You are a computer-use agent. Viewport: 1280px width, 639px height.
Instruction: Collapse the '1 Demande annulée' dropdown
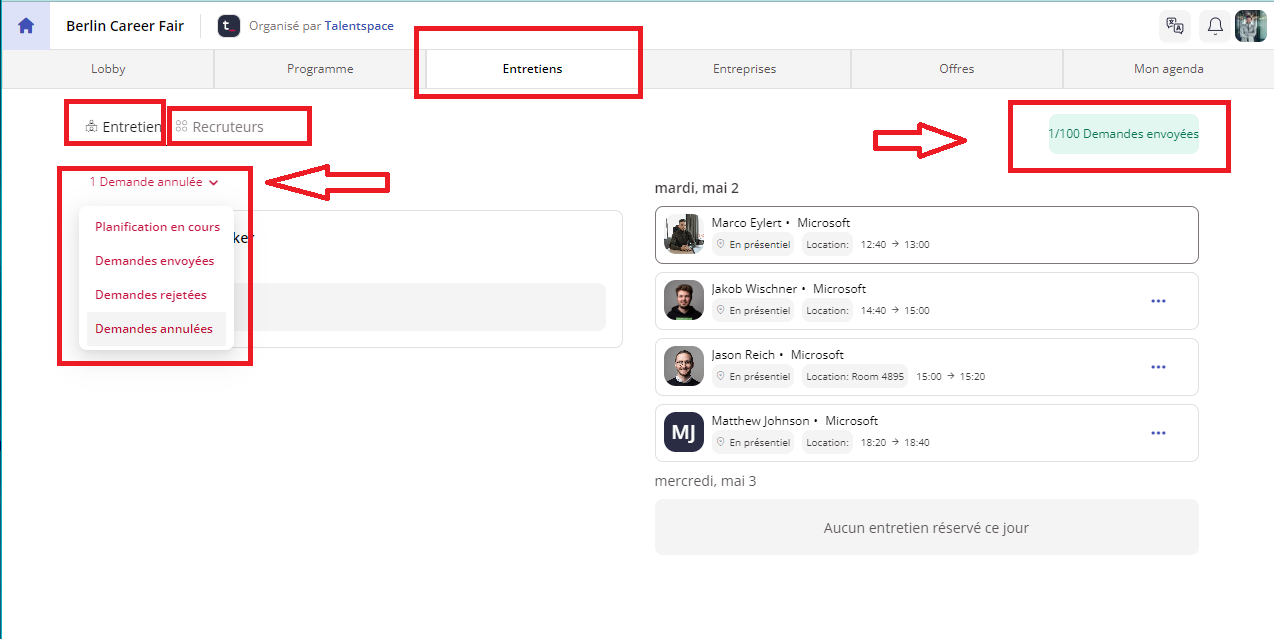tap(154, 182)
